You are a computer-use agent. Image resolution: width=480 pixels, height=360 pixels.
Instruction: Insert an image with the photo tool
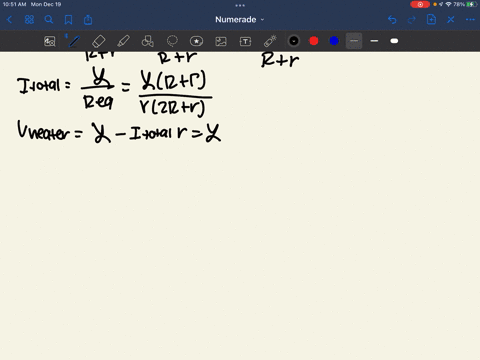coord(221,41)
